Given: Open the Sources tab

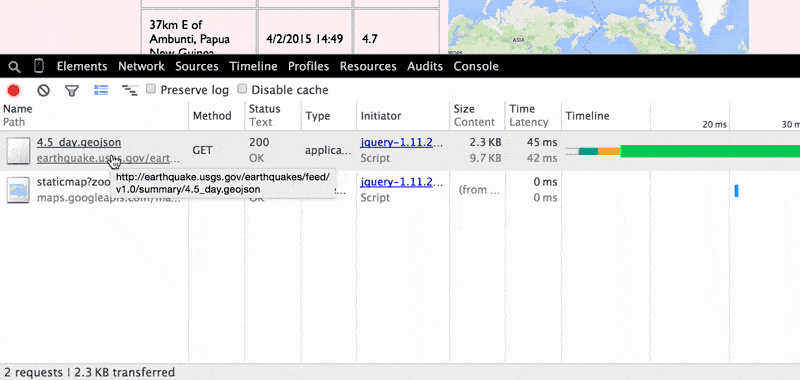Looking at the screenshot, I should tap(197, 66).
